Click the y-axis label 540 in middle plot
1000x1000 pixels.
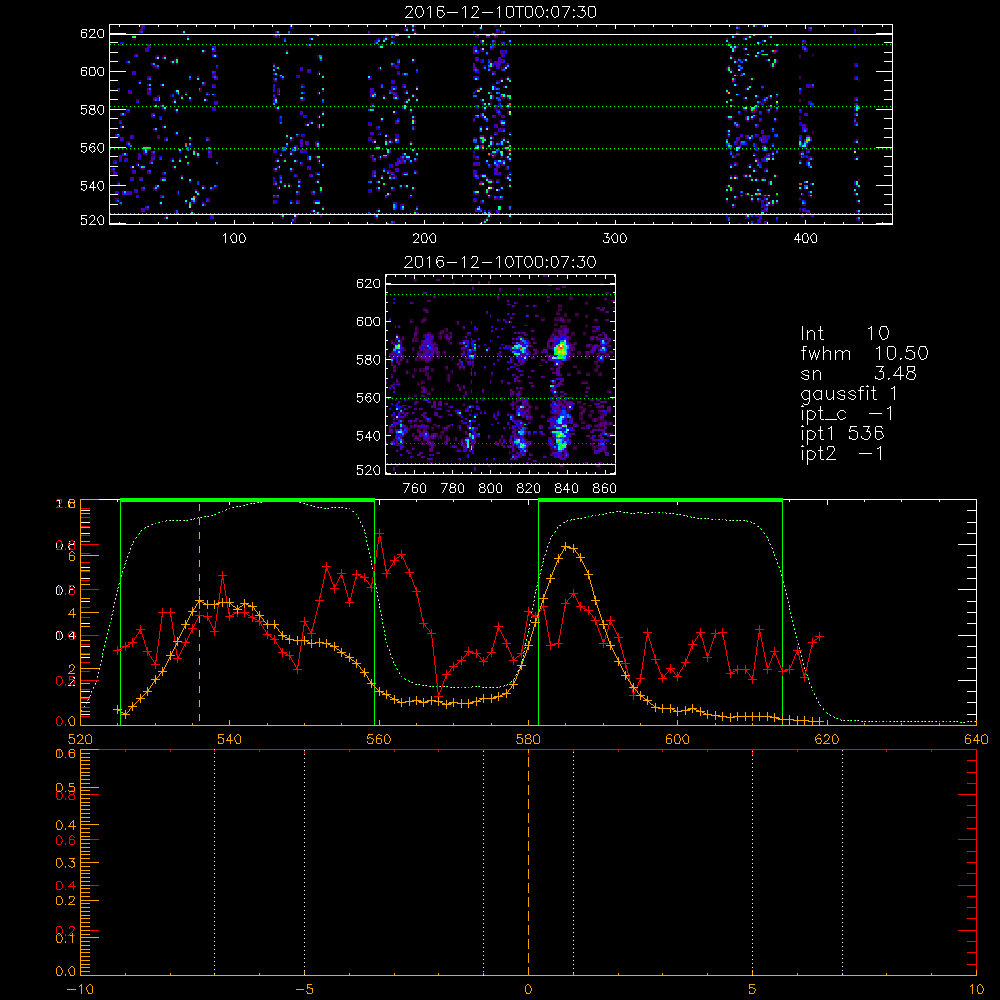point(368,436)
